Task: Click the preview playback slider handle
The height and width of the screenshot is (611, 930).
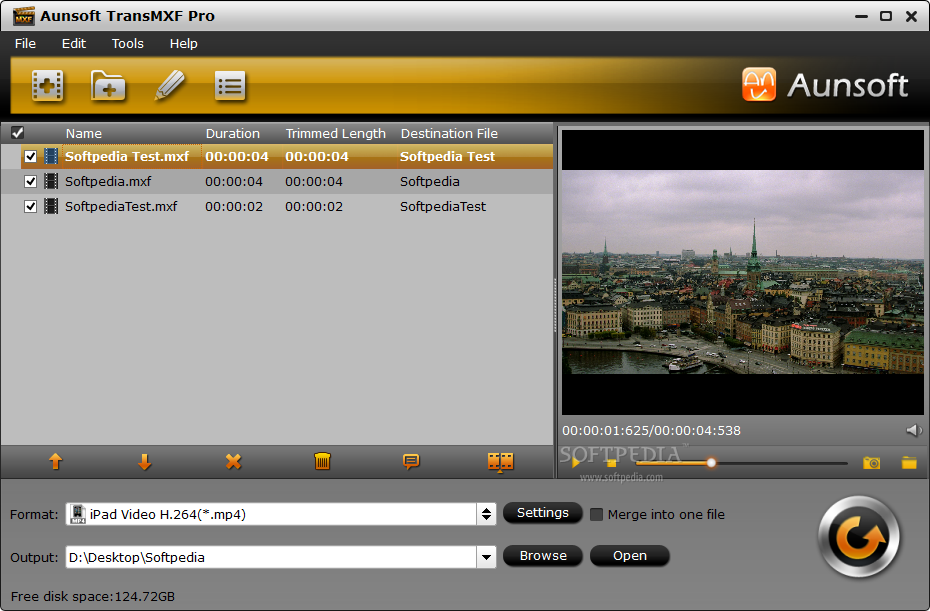Action: pyautogui.click(x=711, y=463)
